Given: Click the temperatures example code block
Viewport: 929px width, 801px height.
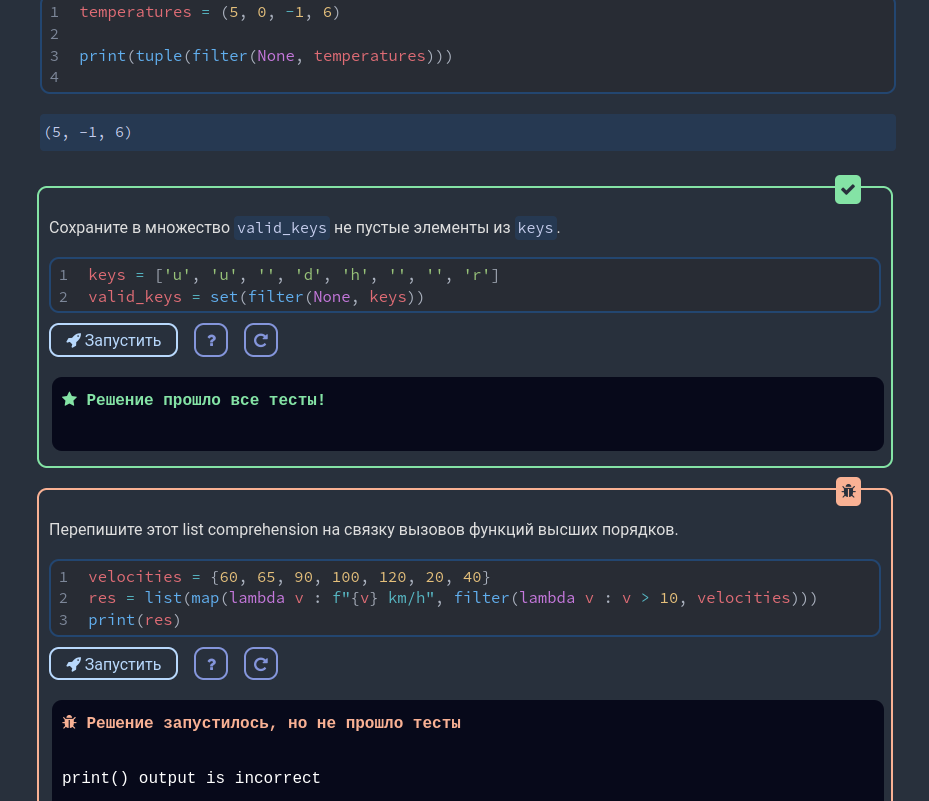Looking at the screenshot, I should [x=467, y=44].
